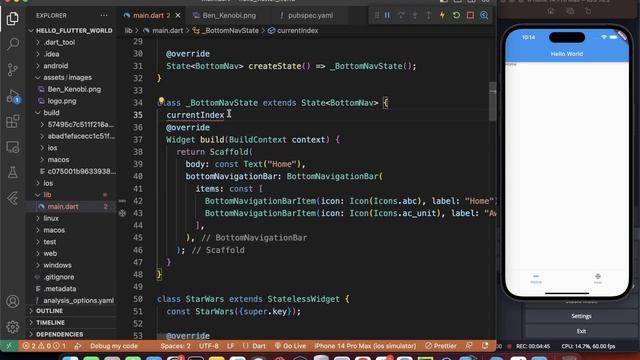Click the lib breadcrumb segment

click(x=129, y=31)
